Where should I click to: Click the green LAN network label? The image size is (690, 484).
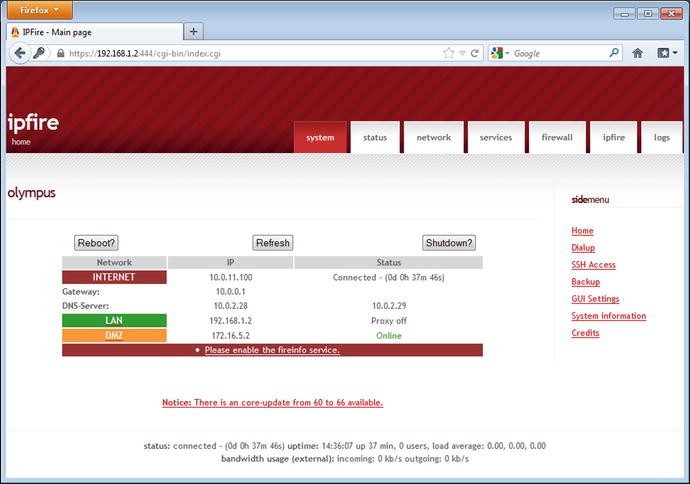click(x=114, y=320)
